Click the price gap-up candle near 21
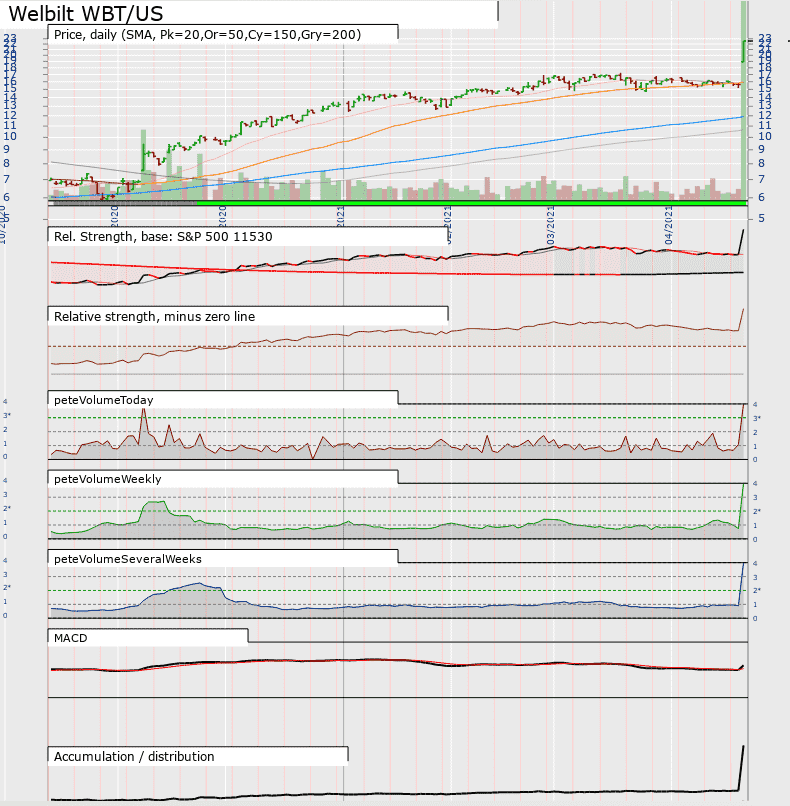This screenshot has height=806, width=790. [x=744, y=51]
